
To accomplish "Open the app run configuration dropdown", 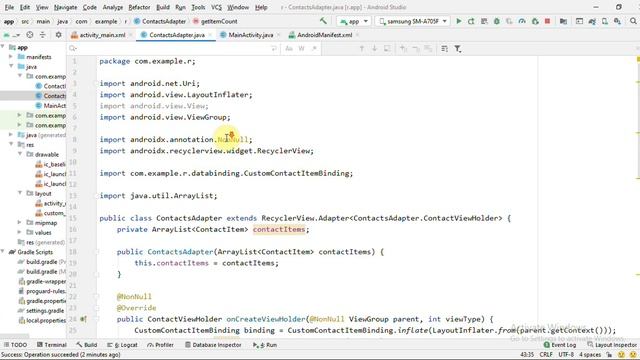I will point(354,21).
